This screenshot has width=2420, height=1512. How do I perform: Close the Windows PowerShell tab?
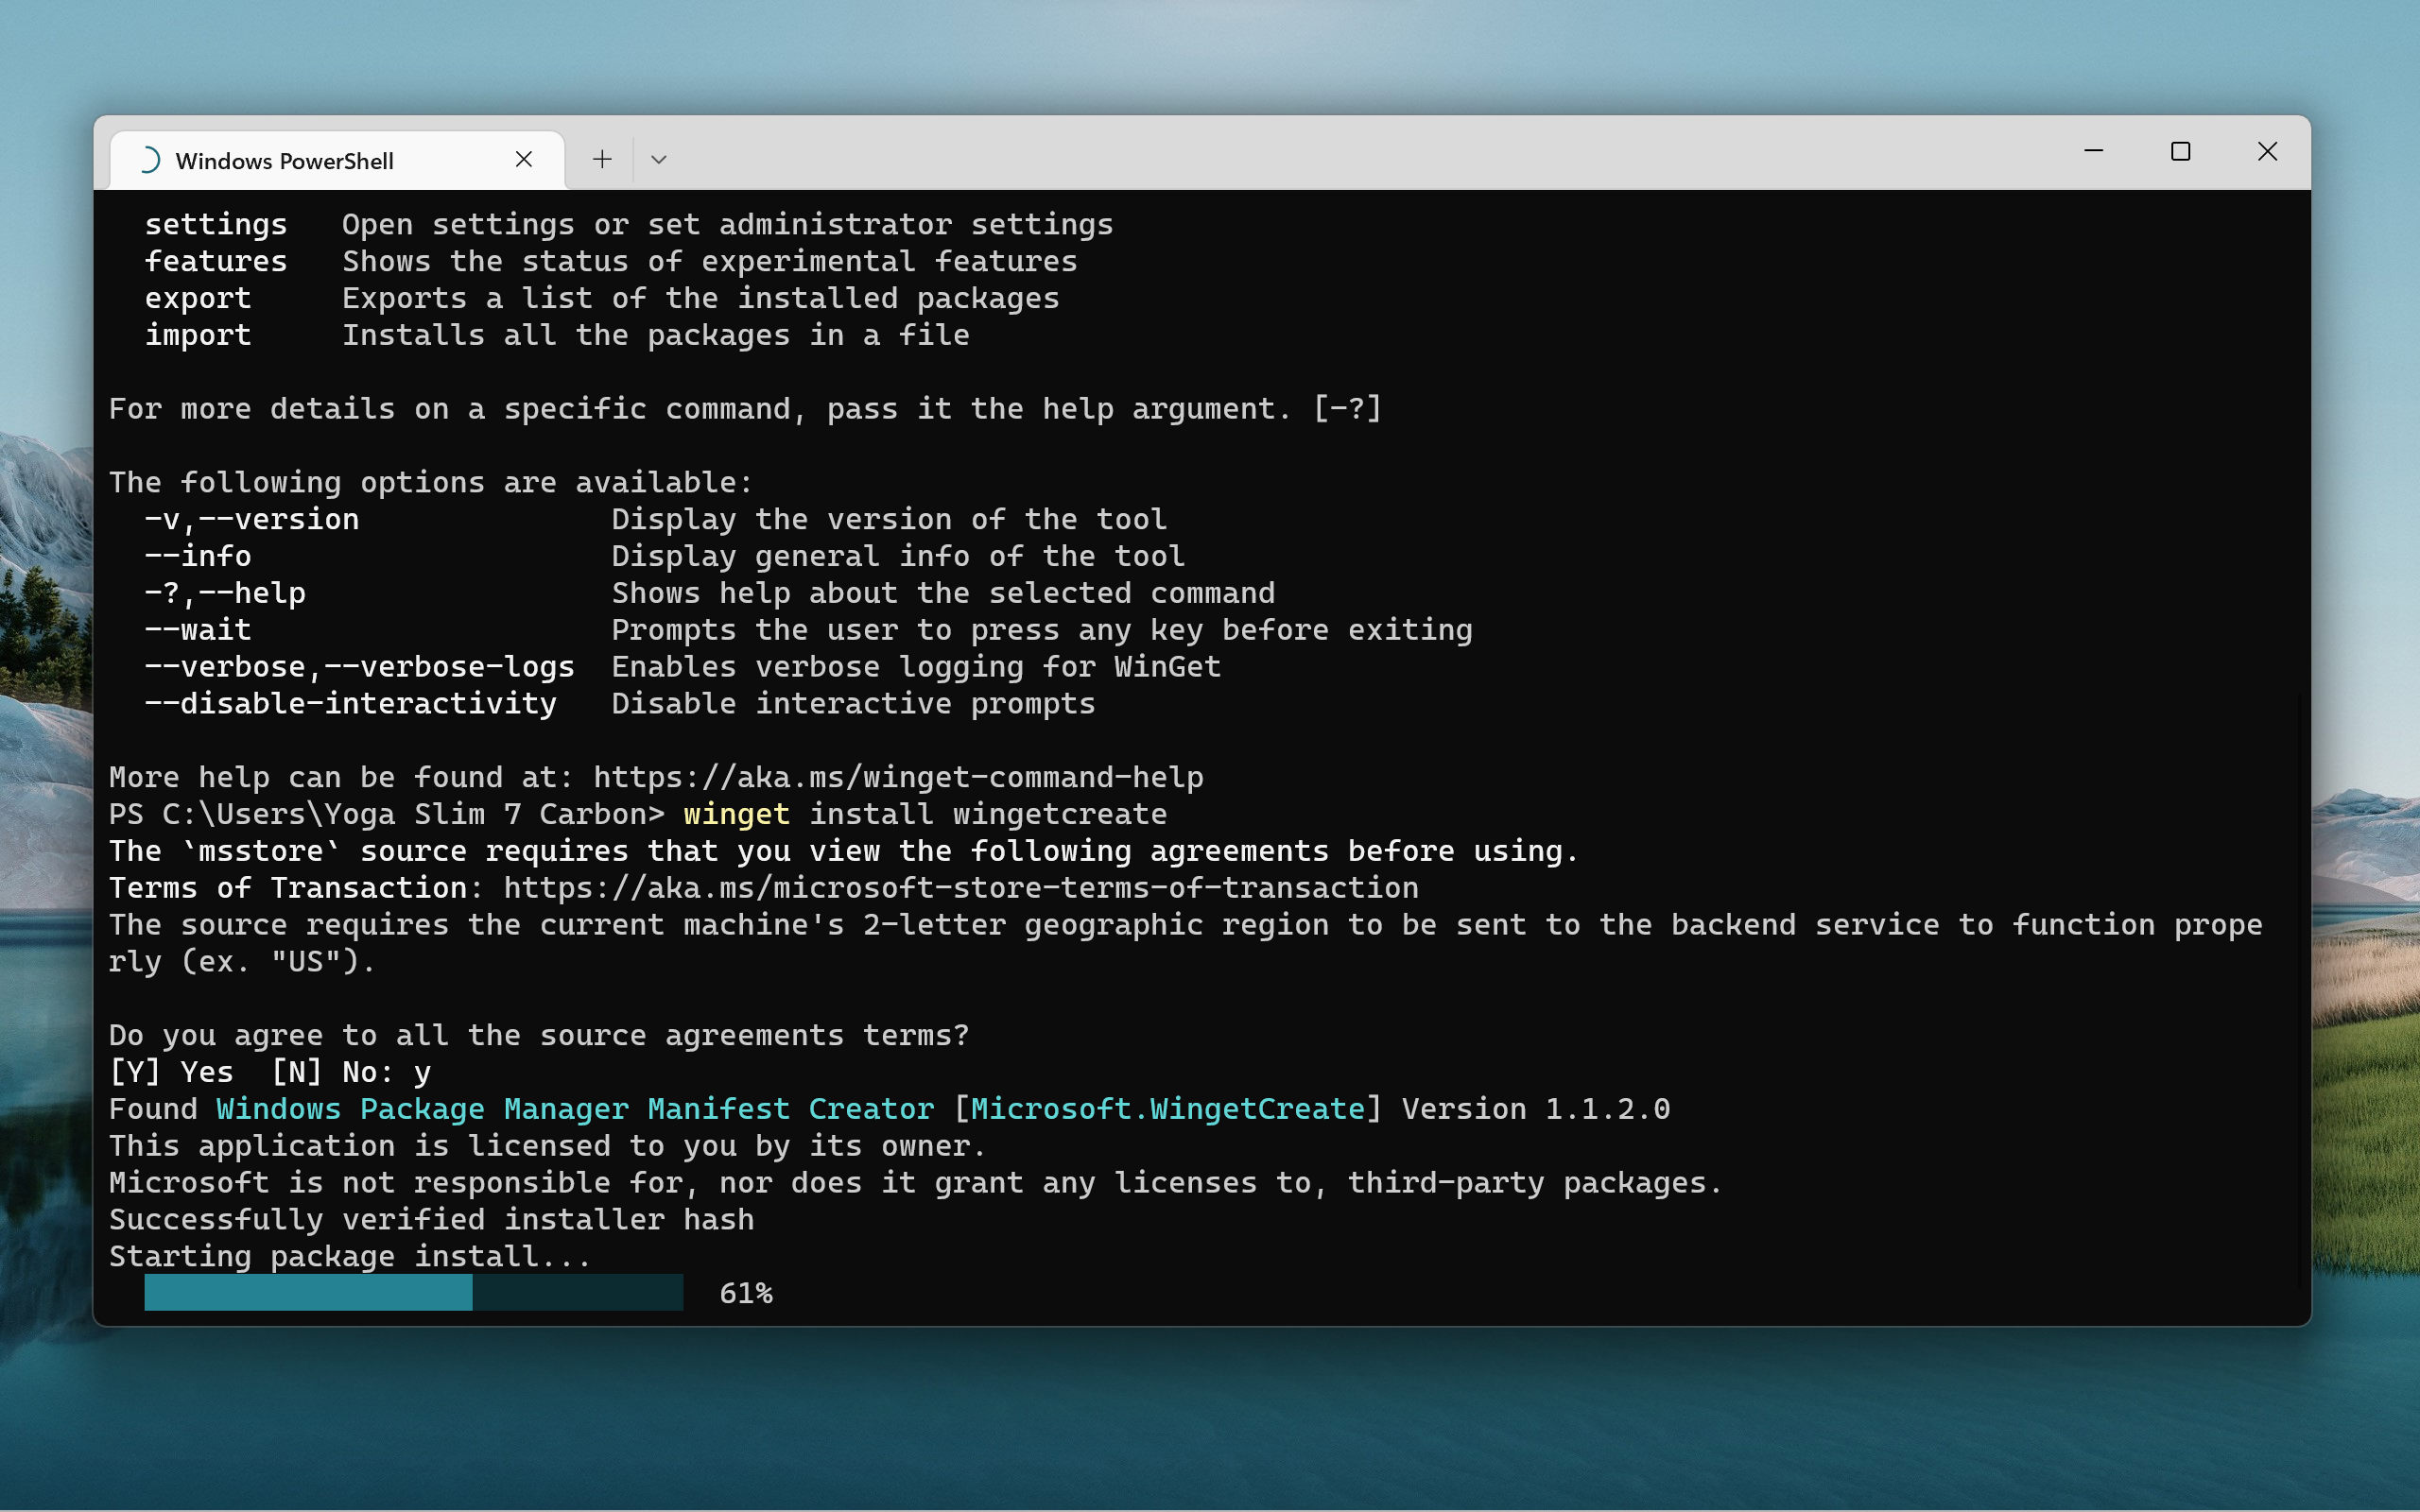point(524,160)
